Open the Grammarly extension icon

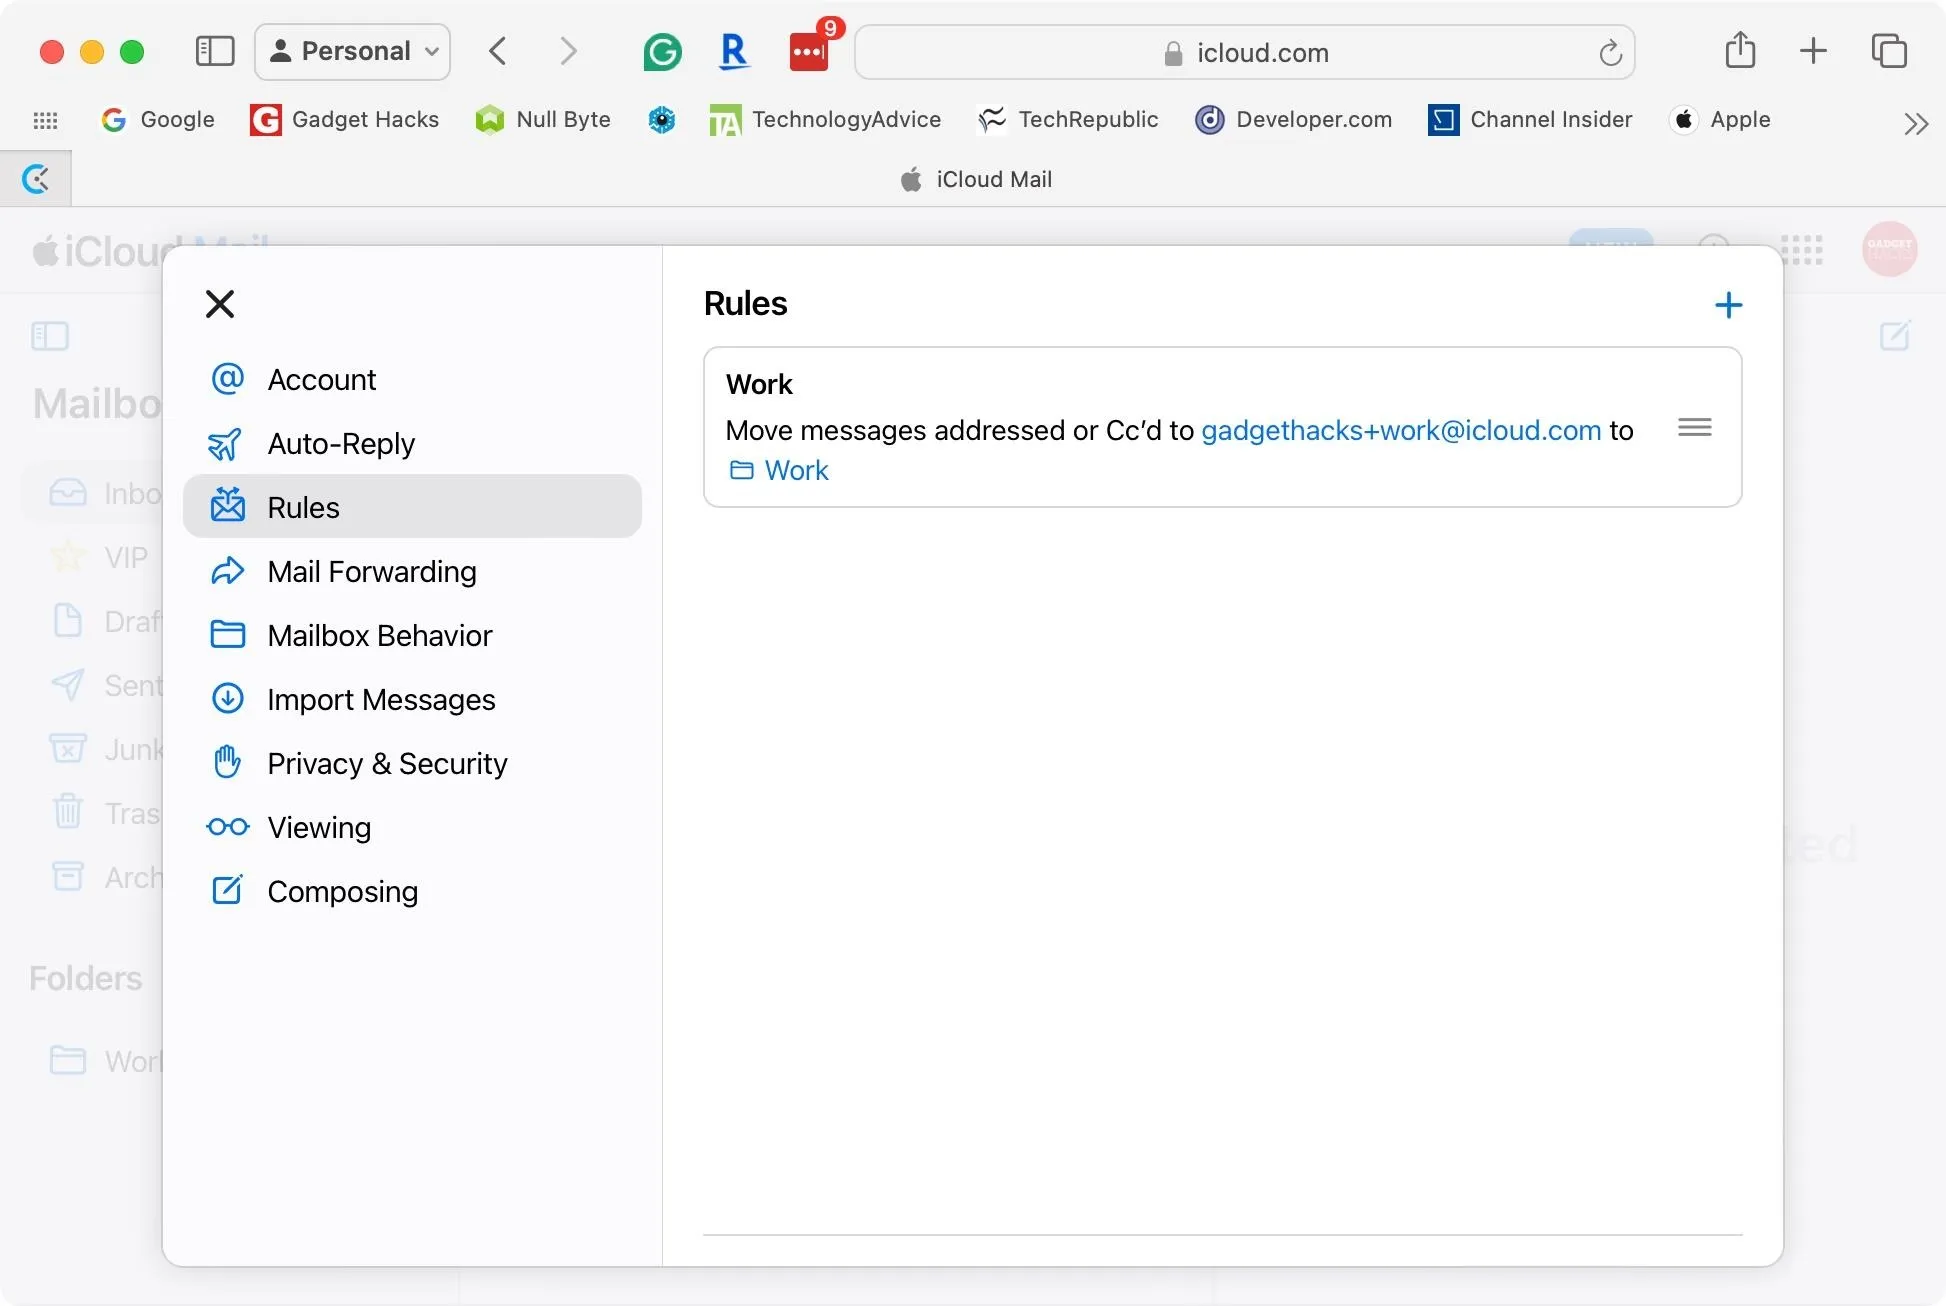pos(662,52)
